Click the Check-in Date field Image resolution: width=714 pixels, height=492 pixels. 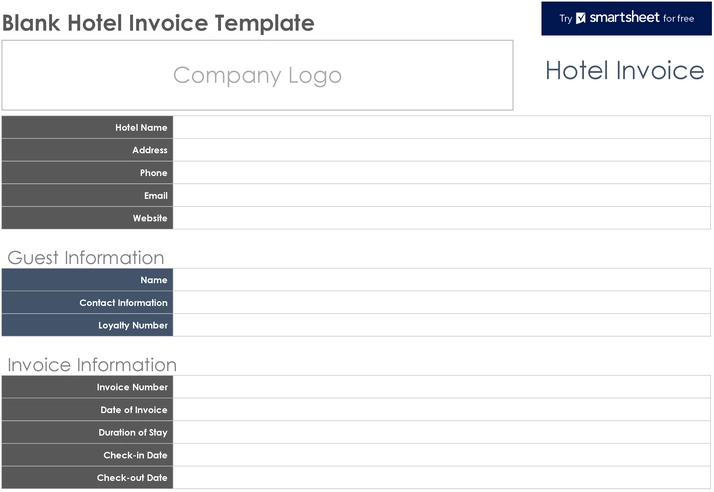441,455
